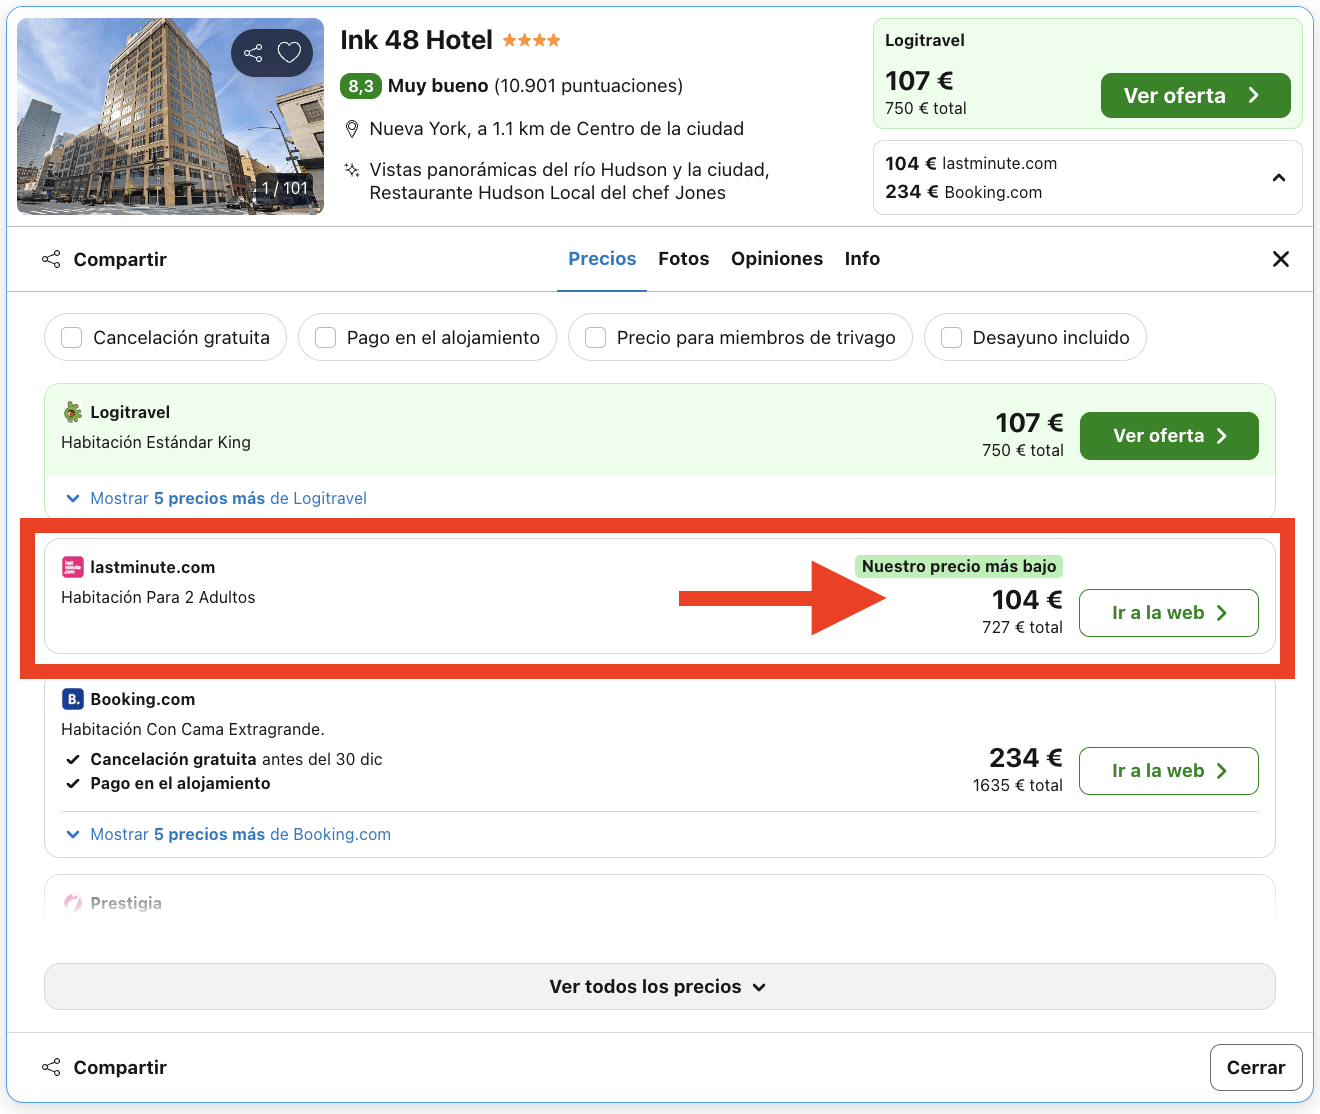This screenshot has width=1320, height=1114.
Task: Close the hotel details panel with X
Action: [x=1280, y=259]
